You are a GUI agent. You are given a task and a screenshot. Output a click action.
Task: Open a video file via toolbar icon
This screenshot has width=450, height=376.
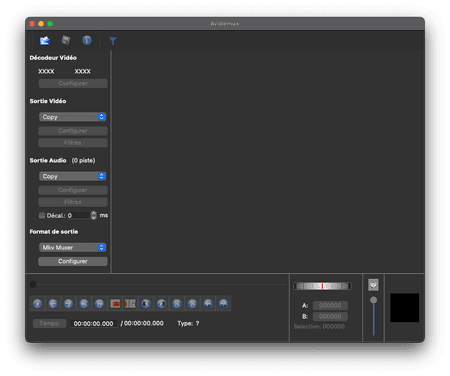click(45, 41)
